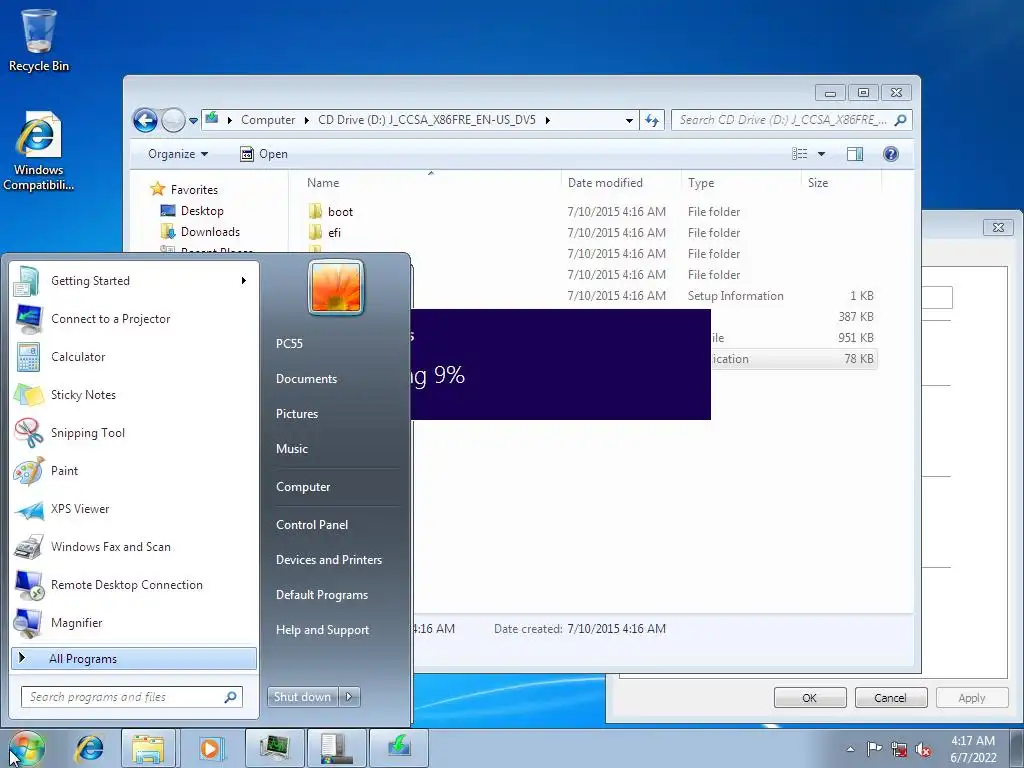This screenshot has width=1024, height=768.
Task: Click the Start orb button
Action: click(27, 748)
